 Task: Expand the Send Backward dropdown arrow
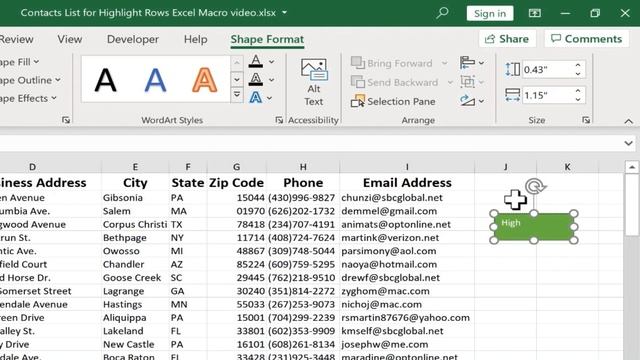tap(450, 82)
